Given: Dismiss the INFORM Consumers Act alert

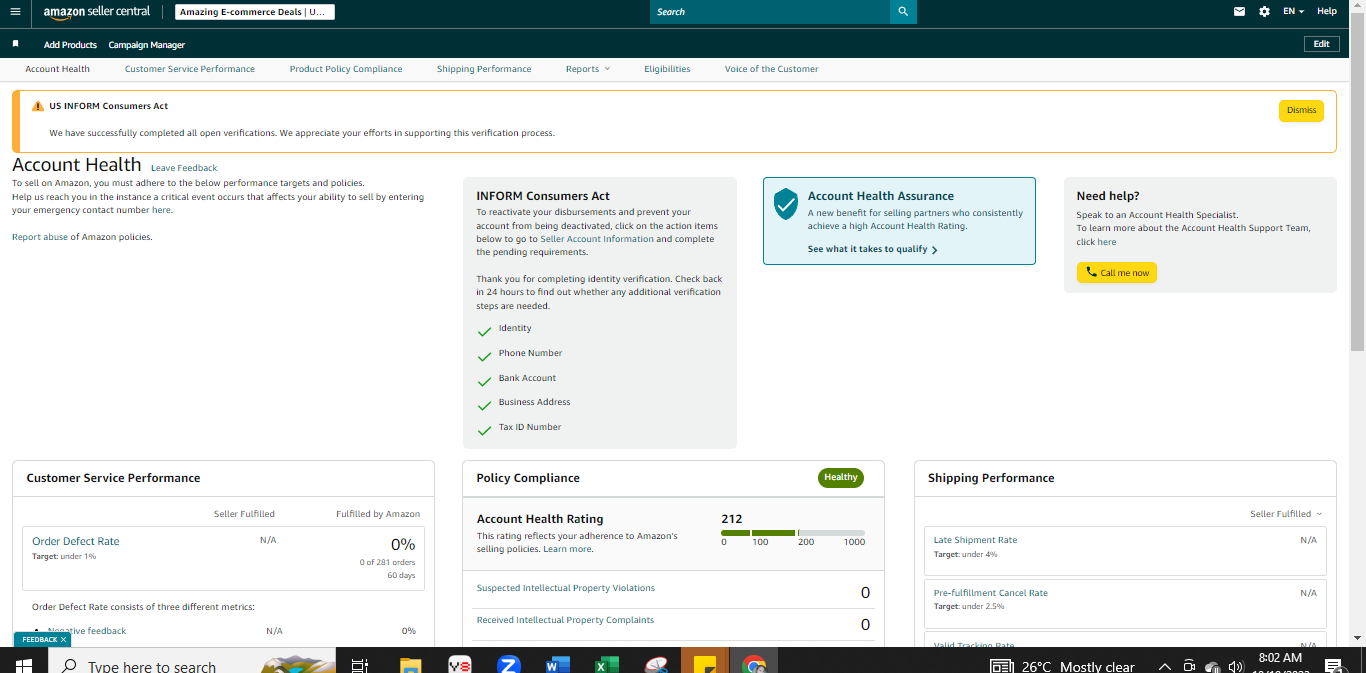Looking at the screenshot, I should click(x=1301, y=111).
